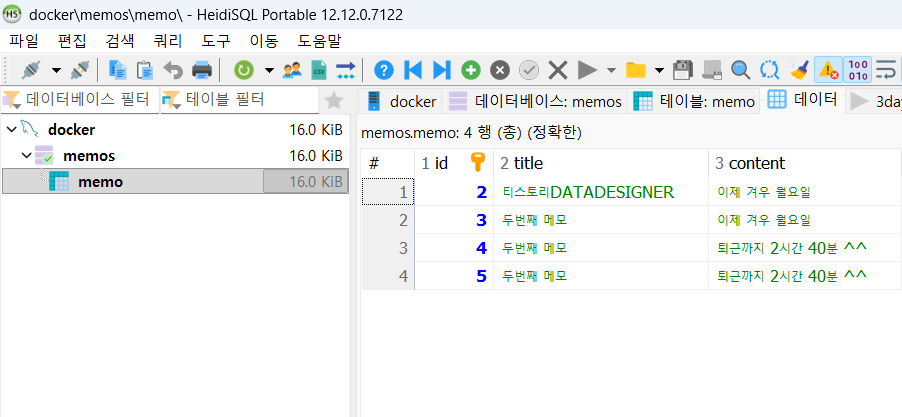Collapse the docker tree node chevron

pos(10,129)
